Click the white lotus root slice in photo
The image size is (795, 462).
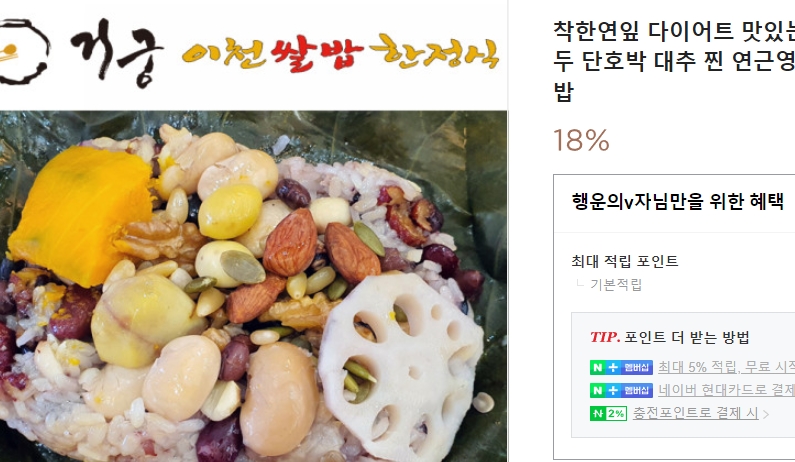401,356
